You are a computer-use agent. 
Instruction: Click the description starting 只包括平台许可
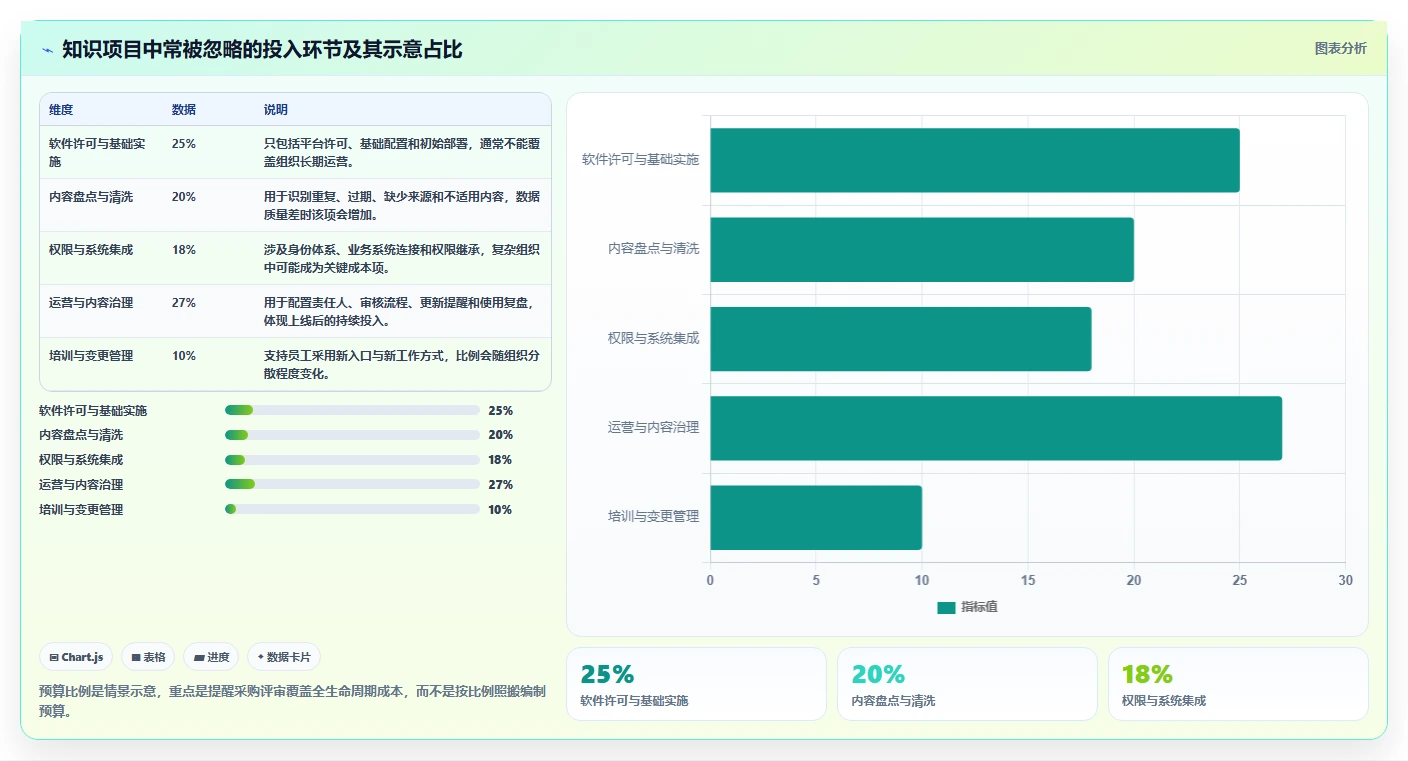click(x=402, y=152)
